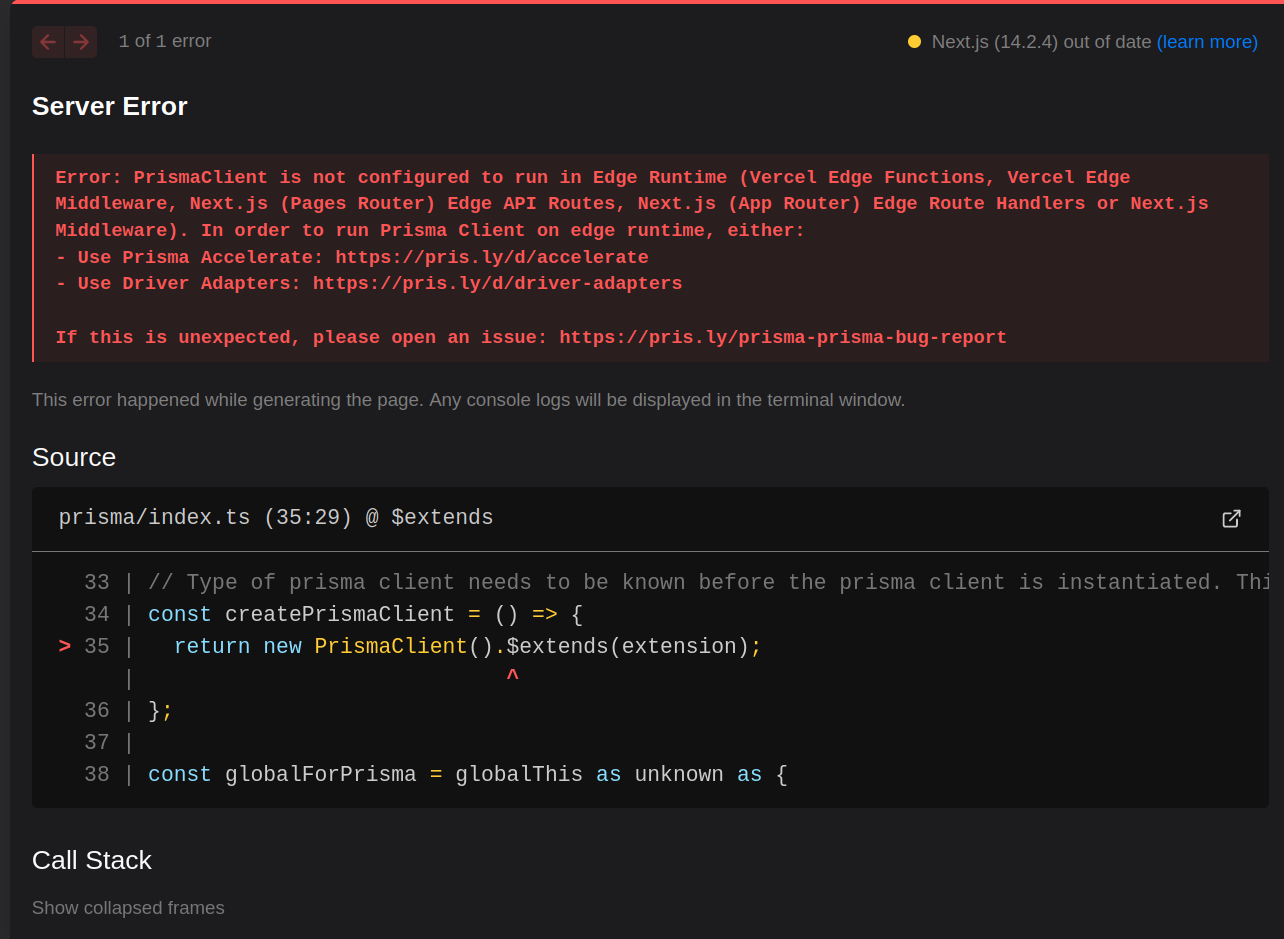Click the '1 of 1 error' counter

point(165,41)
